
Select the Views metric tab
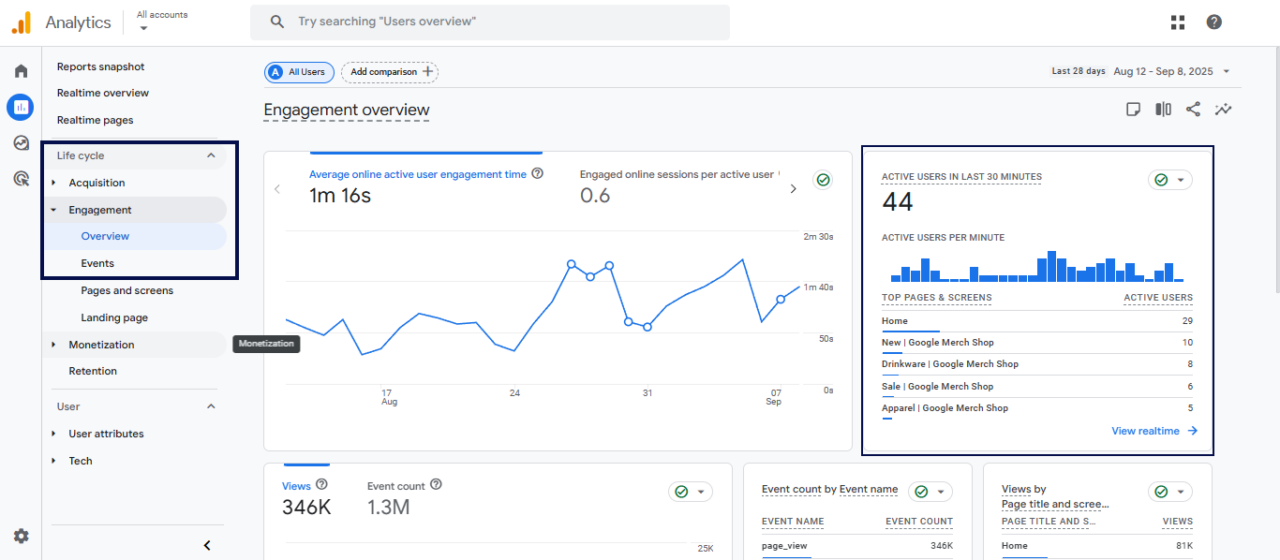tap(306, 497)
